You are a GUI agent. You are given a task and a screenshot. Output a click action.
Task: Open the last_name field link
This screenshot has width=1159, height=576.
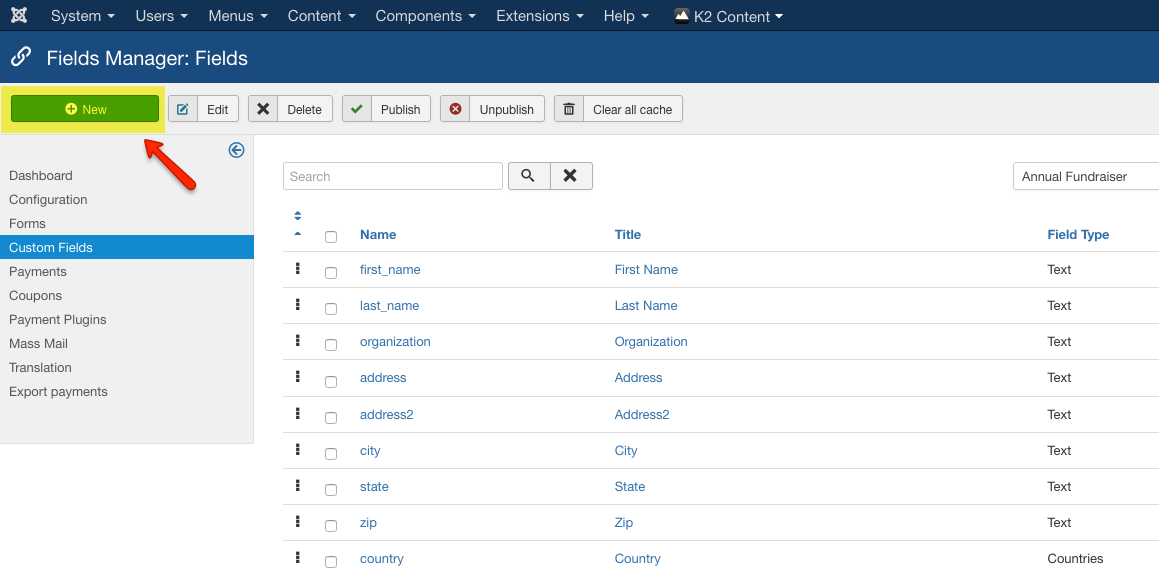click(389, 306)
